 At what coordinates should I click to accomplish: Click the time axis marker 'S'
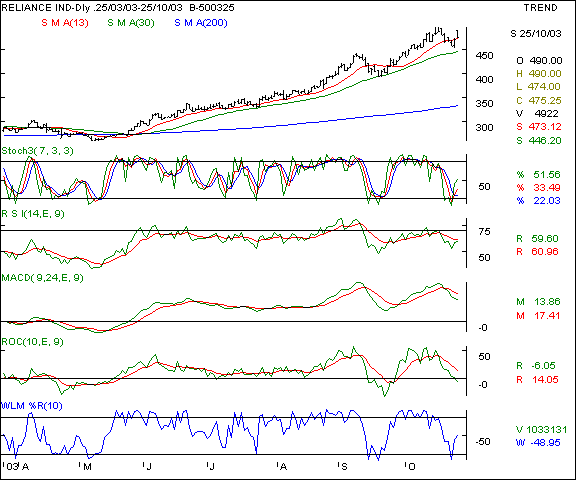pyautogui.click(x=344, y=467)
